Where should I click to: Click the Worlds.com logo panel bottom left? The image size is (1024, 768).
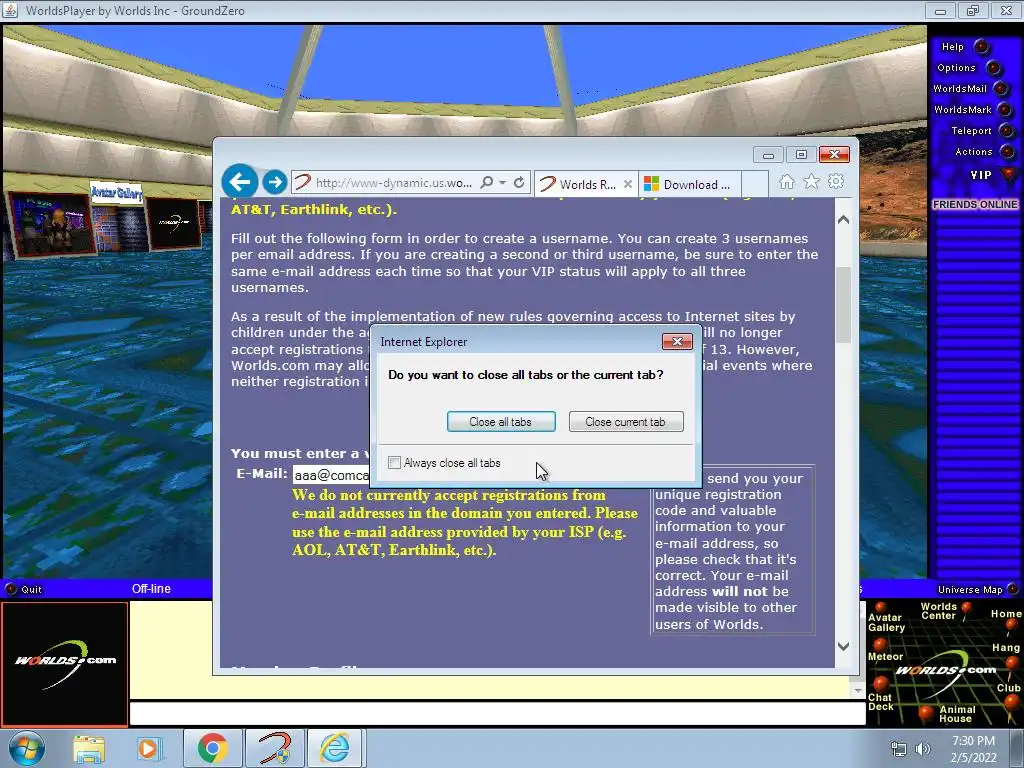tap(64, 664)
